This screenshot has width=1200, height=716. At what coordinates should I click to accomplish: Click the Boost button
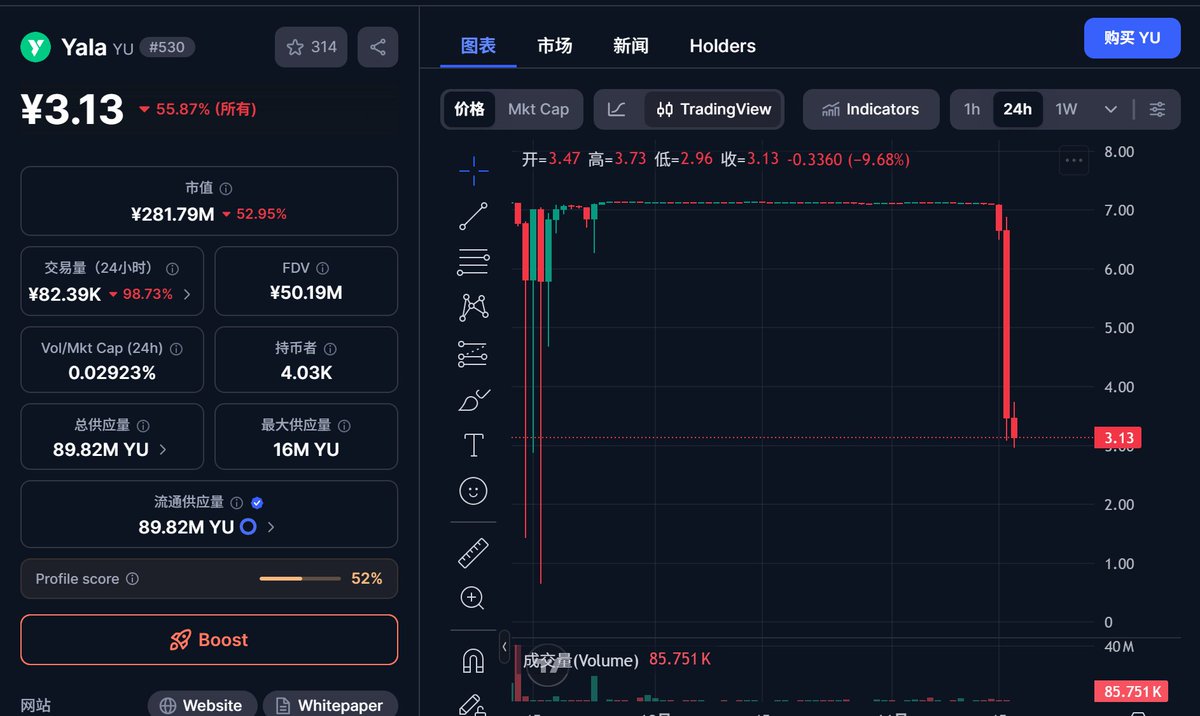point(209,640)
